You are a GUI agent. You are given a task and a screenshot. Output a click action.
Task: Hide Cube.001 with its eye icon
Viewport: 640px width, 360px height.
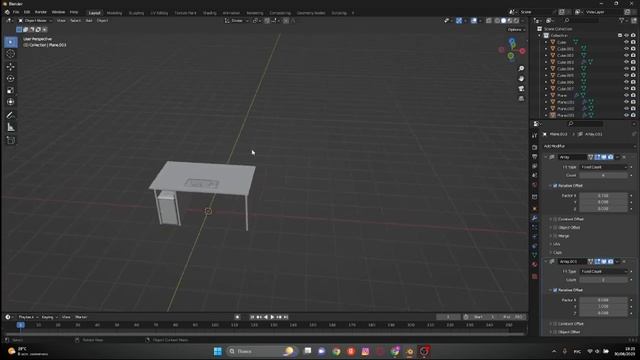pyautogui.click(x=627, y=49)
